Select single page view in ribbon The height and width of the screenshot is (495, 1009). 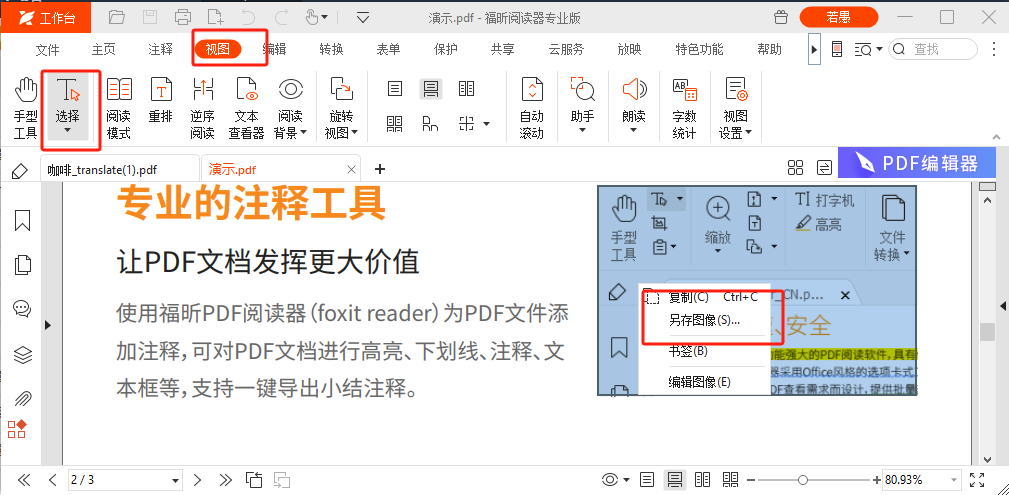click(x=394, y=89)
